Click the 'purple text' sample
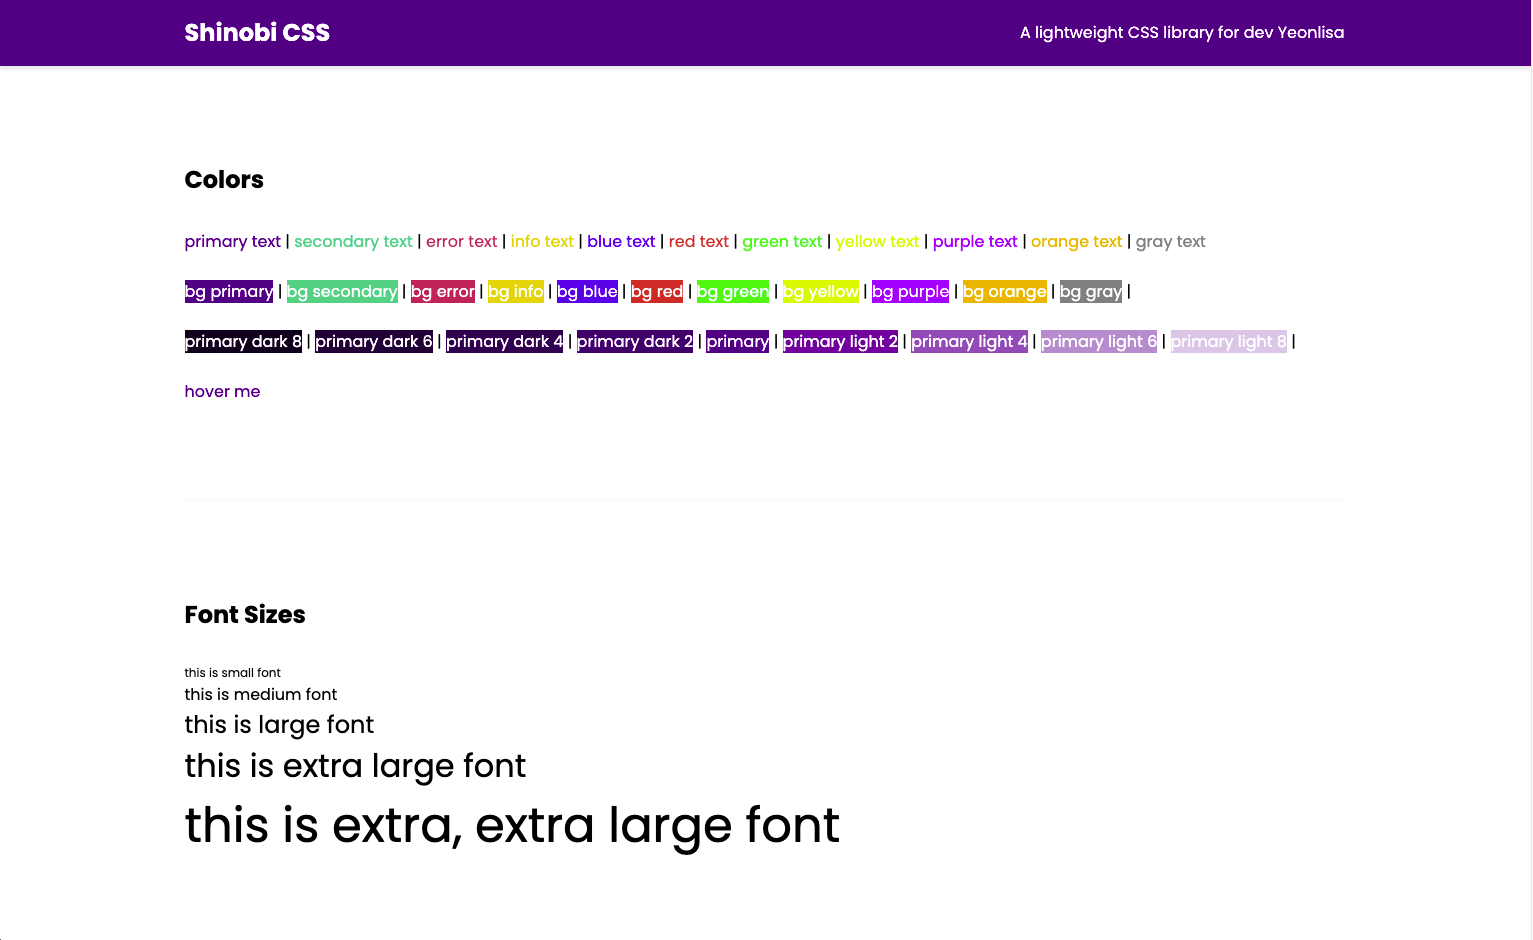Image resolution: width=1533 pixels, height=940 pixels. [975, 241]
